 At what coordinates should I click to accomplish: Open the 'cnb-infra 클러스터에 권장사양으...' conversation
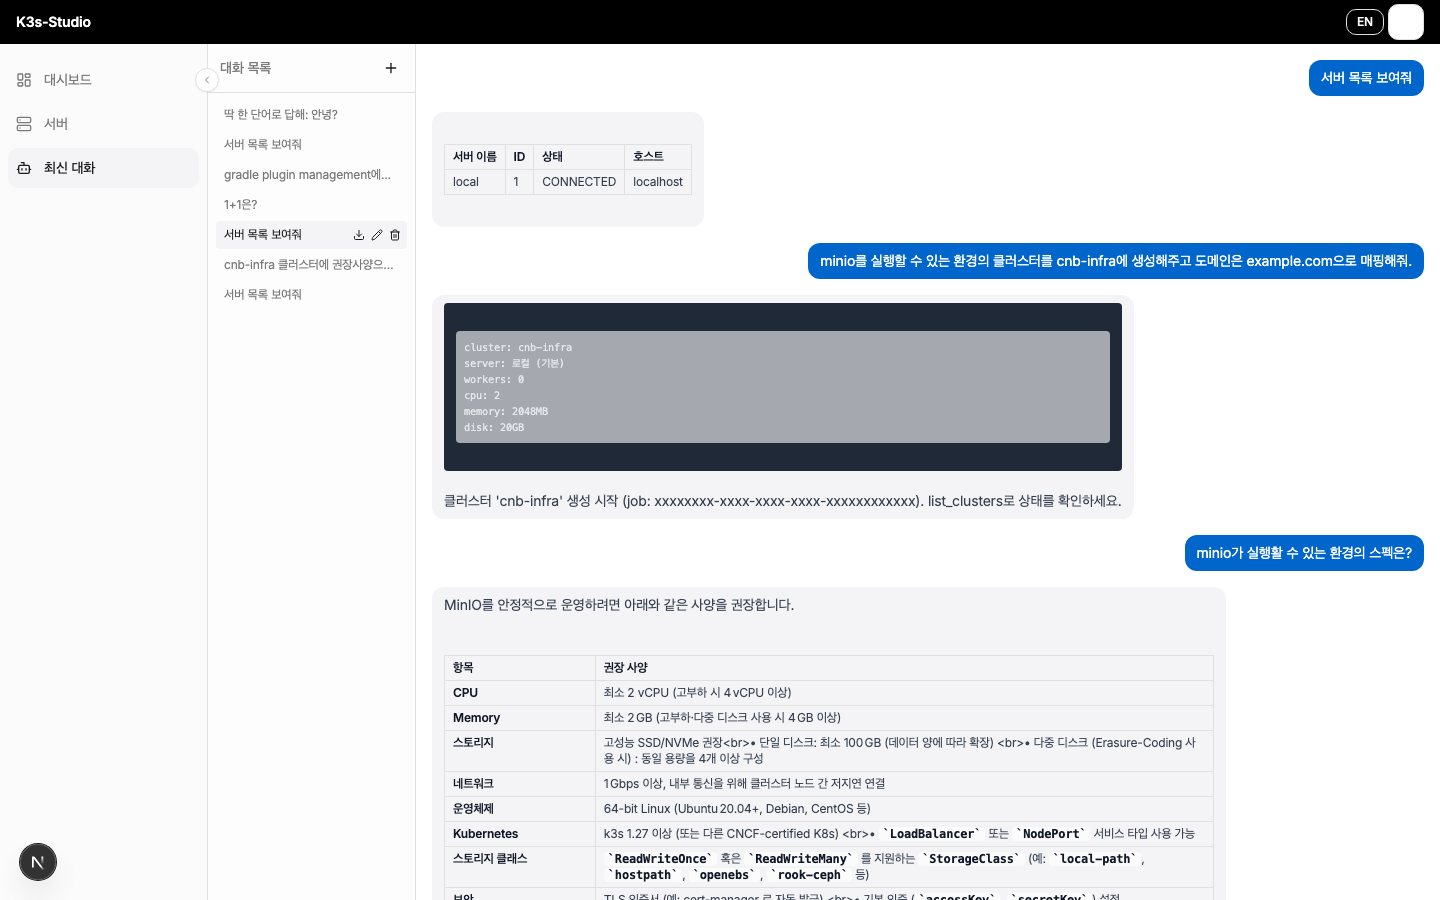coord(311,265)
